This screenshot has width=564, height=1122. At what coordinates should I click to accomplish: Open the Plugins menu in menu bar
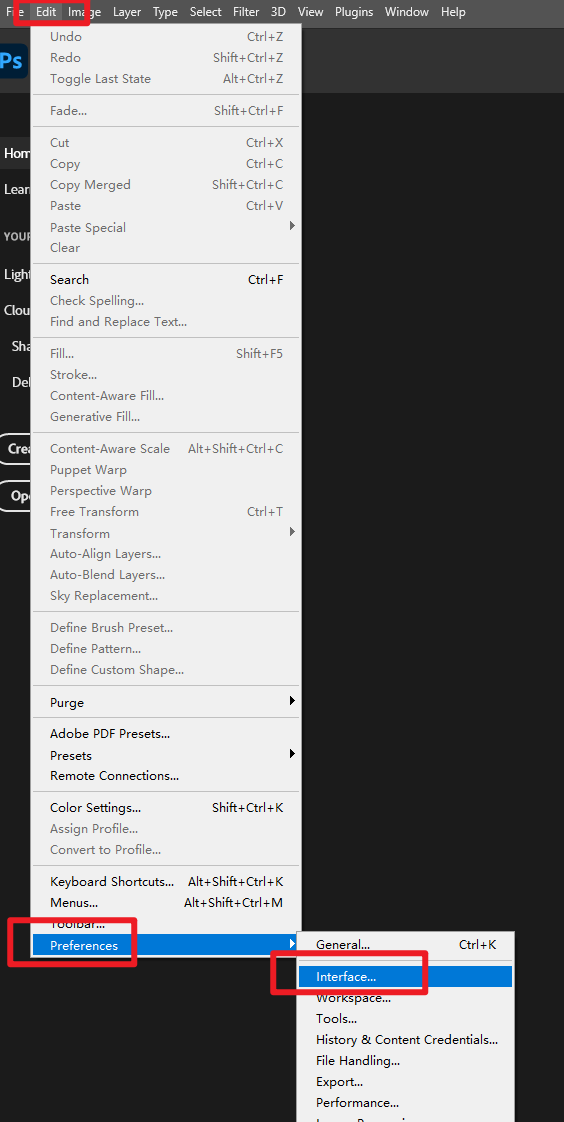(x=354, y=12)
